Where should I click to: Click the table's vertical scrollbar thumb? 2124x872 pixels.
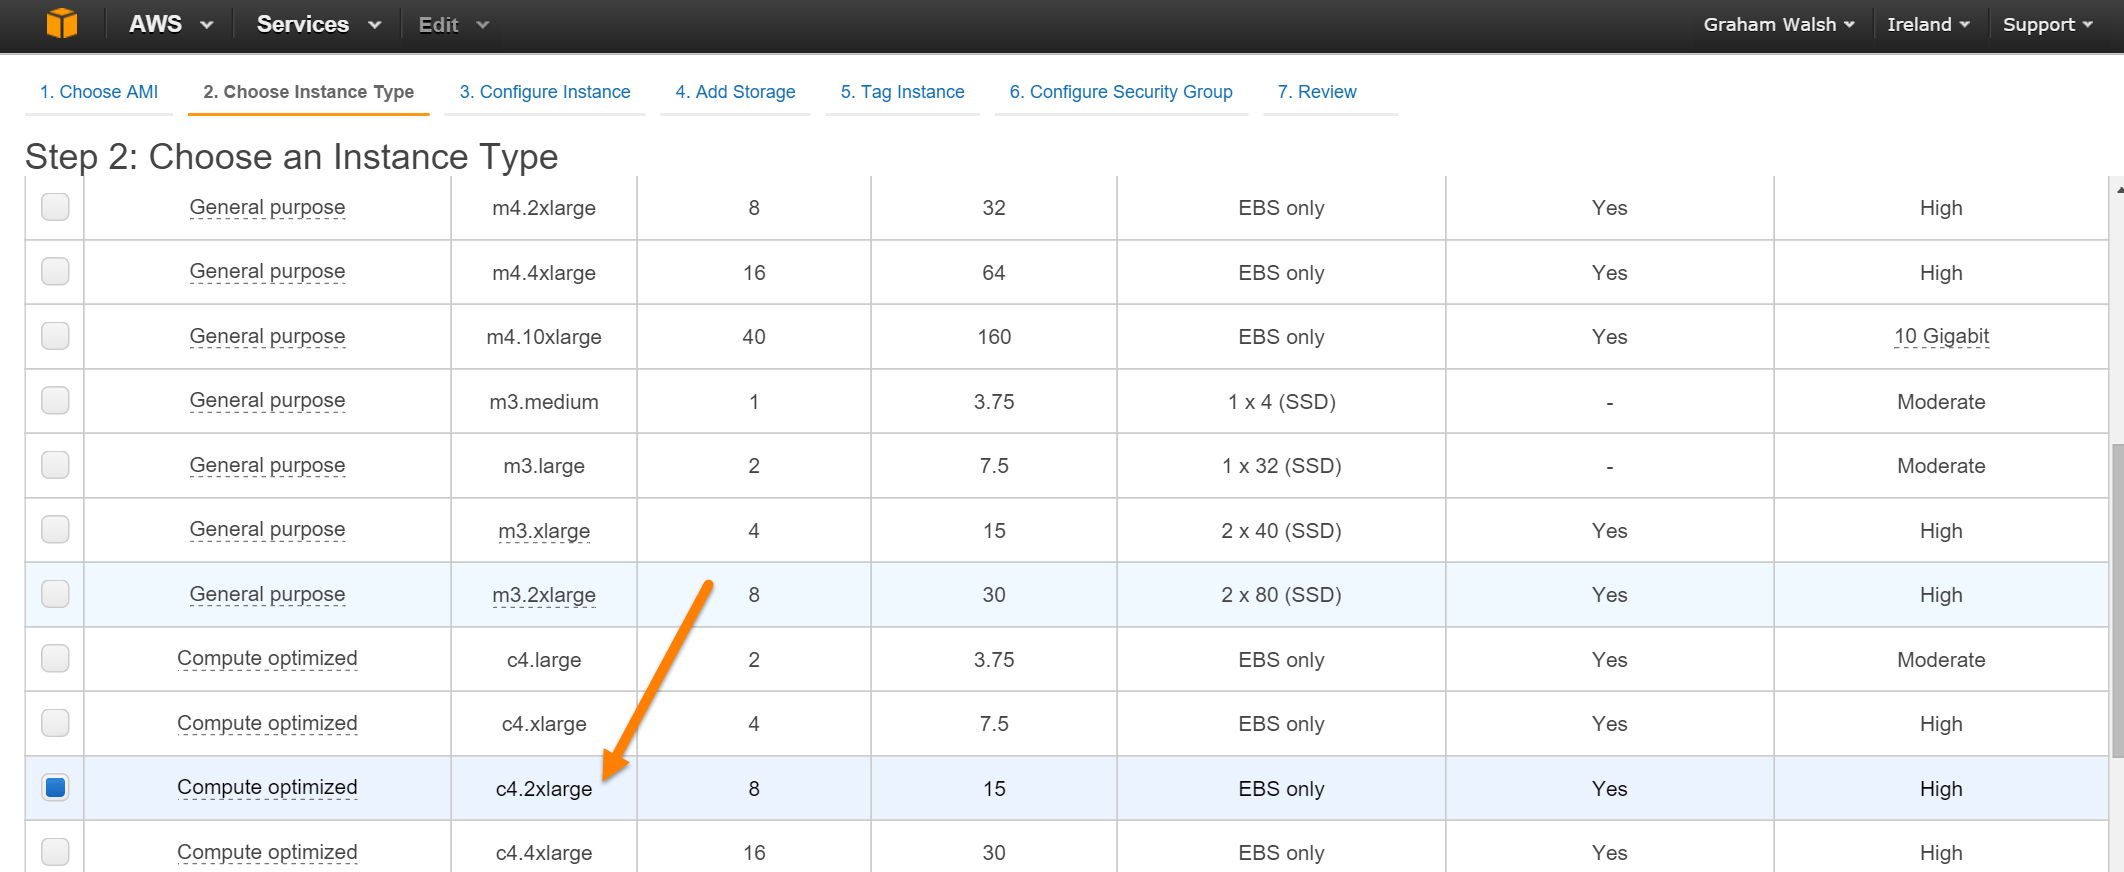tap(2117, 600)
